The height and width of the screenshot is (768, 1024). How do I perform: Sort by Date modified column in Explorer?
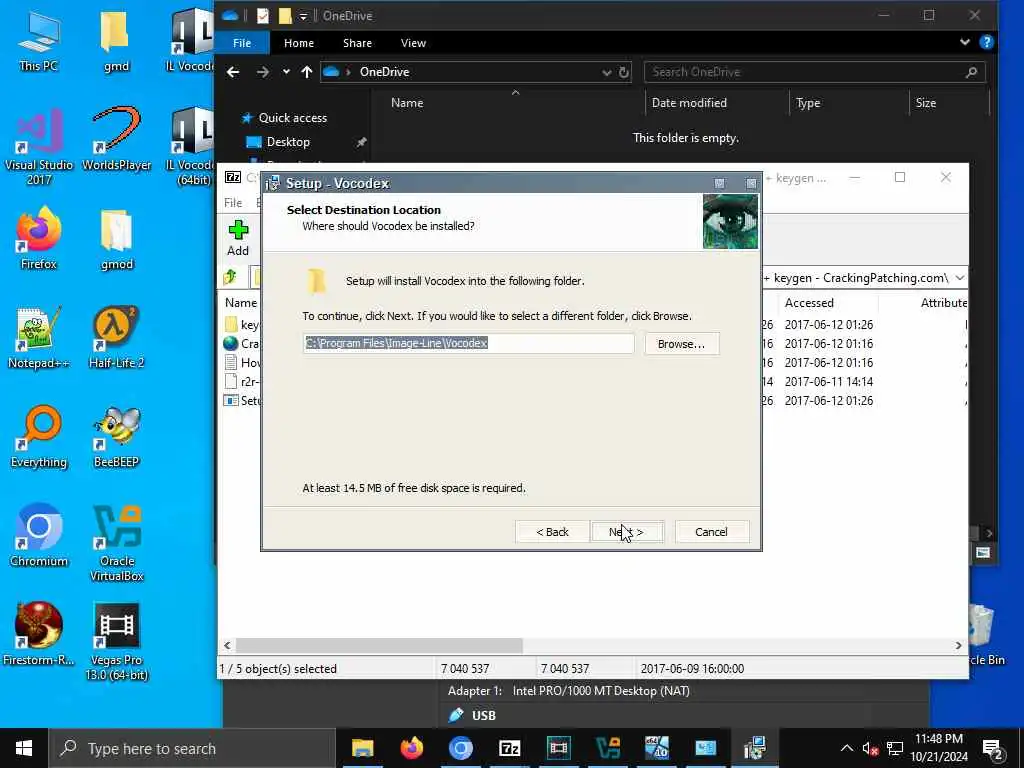point(689,103)
